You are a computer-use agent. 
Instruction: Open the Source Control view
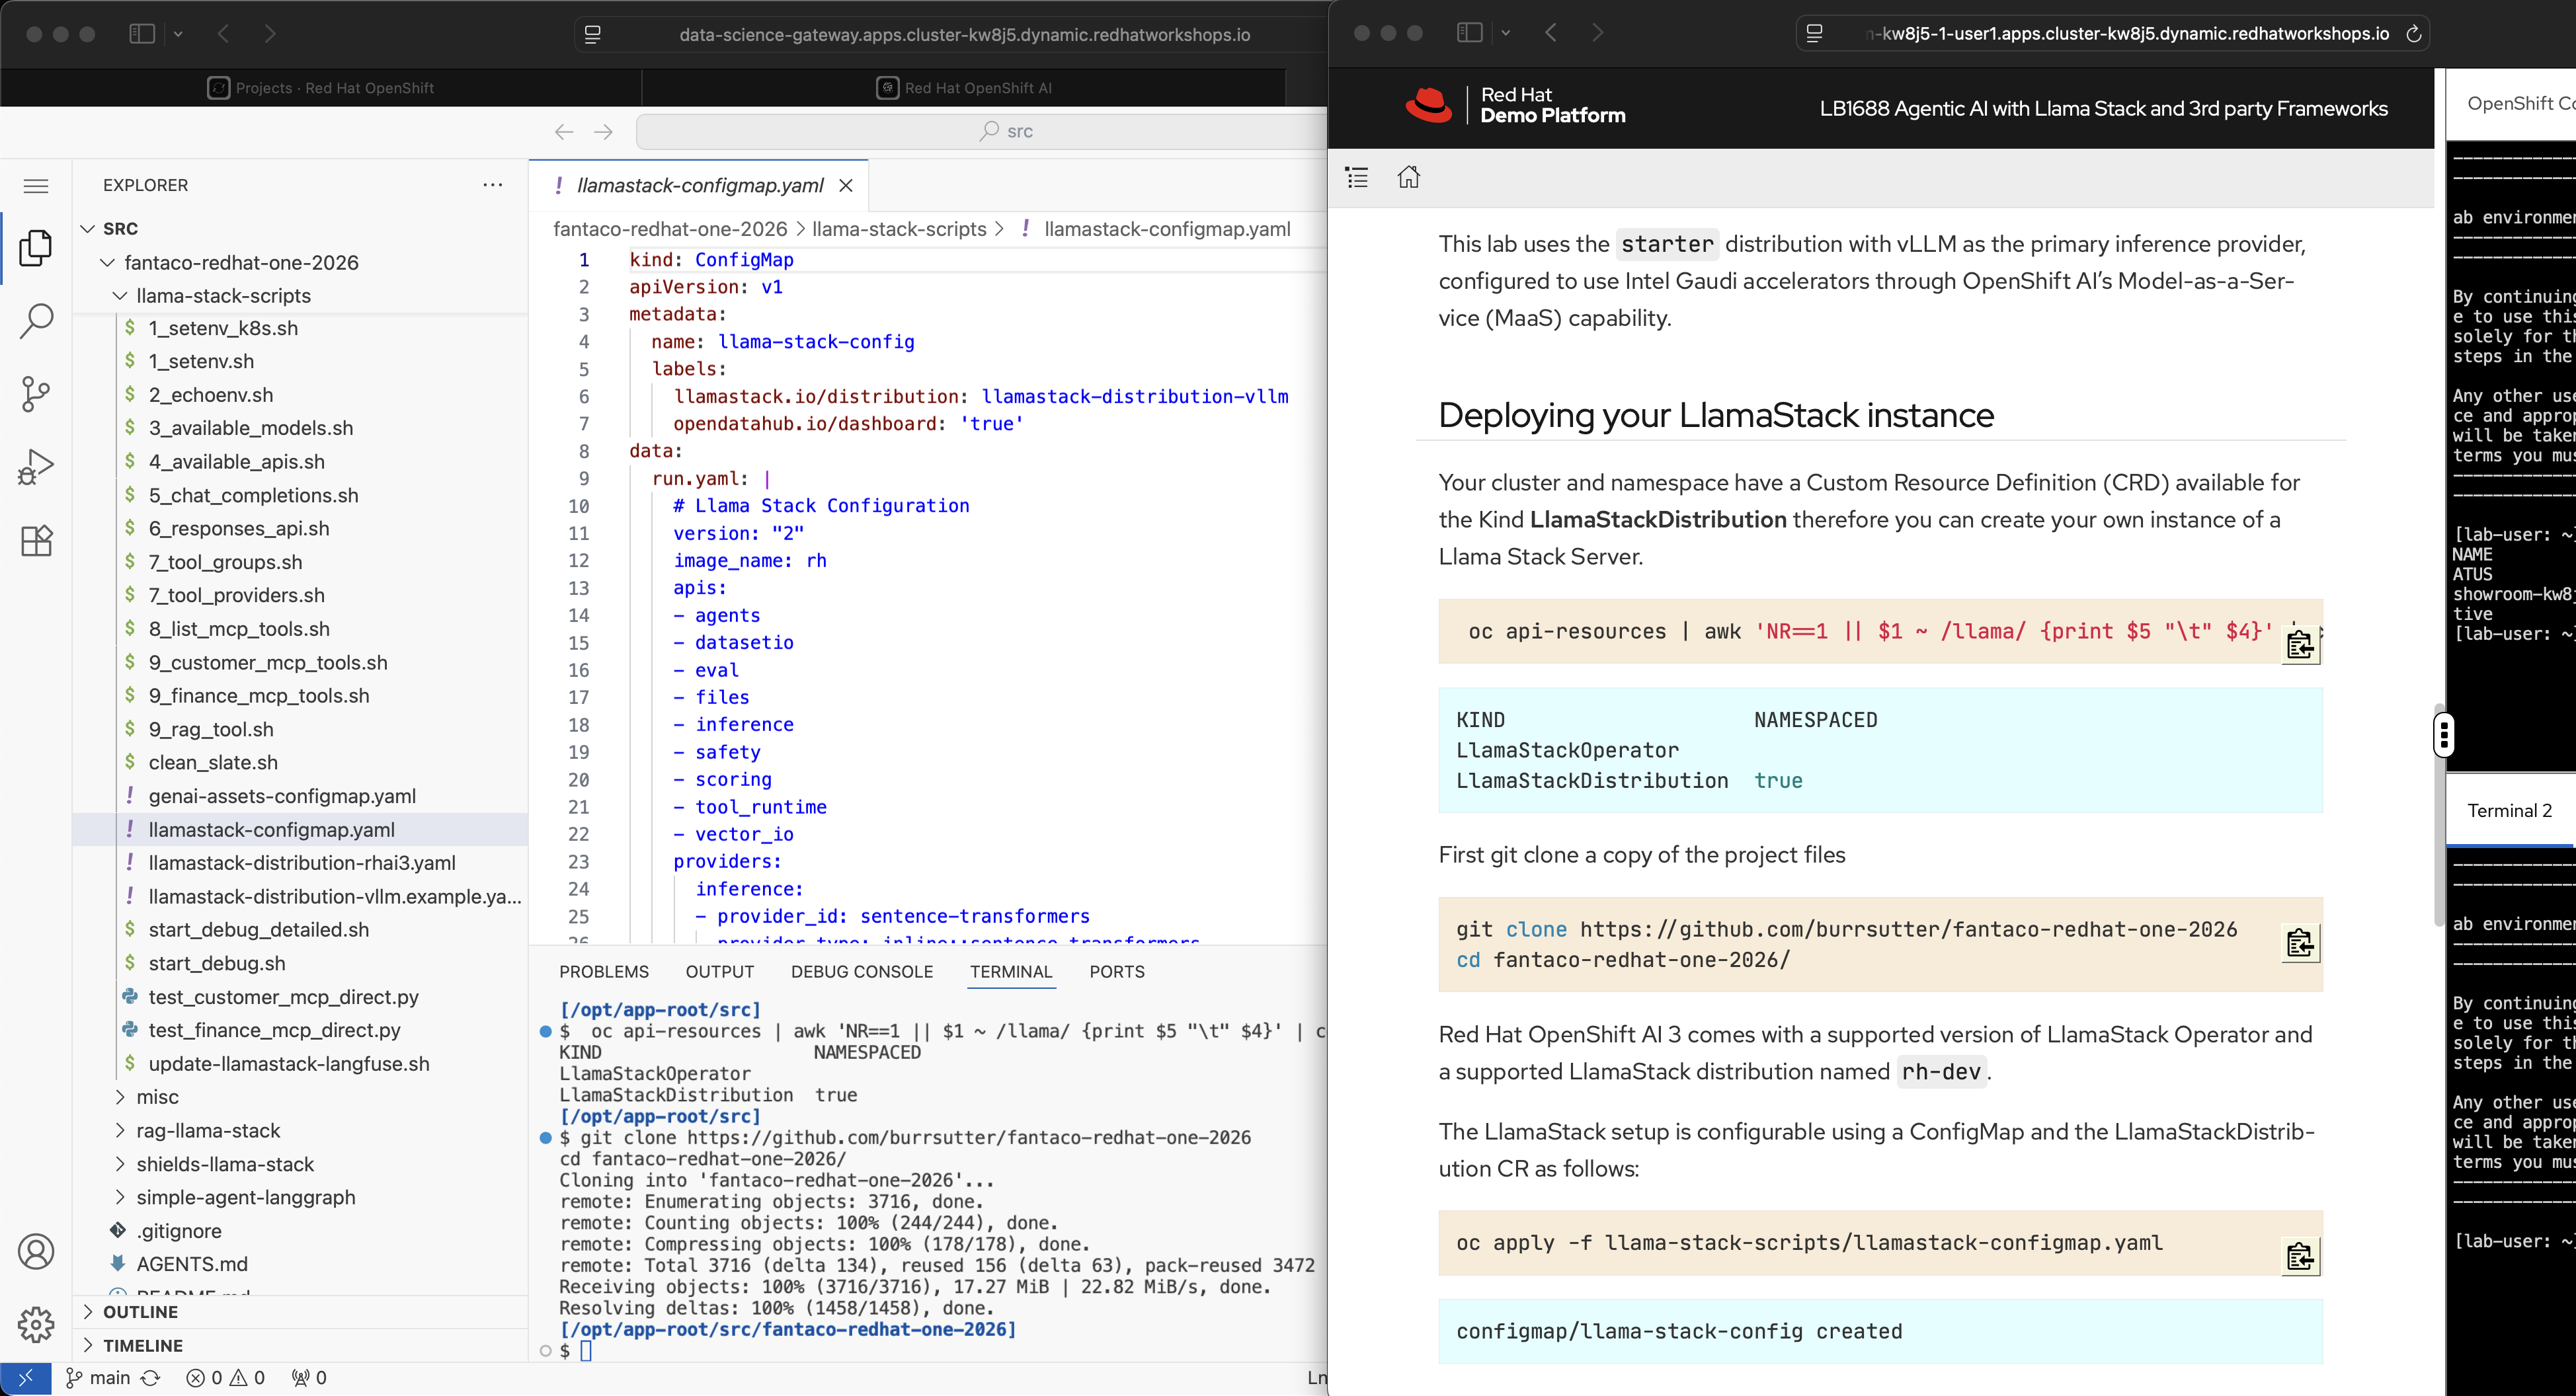36,394
